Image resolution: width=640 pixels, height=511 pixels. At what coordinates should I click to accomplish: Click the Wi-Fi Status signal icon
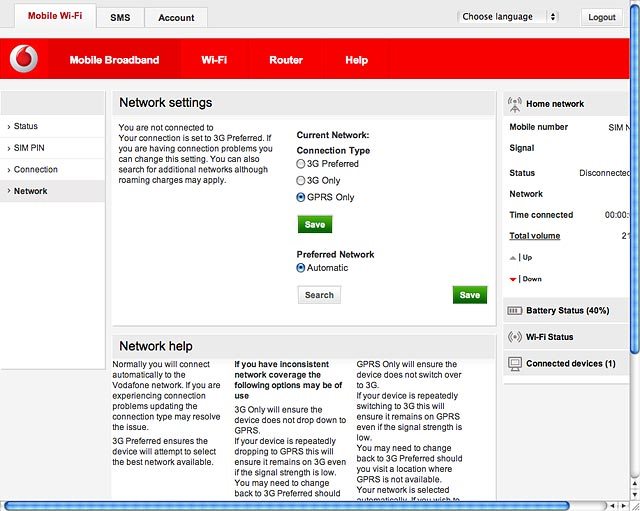(515, 337)
